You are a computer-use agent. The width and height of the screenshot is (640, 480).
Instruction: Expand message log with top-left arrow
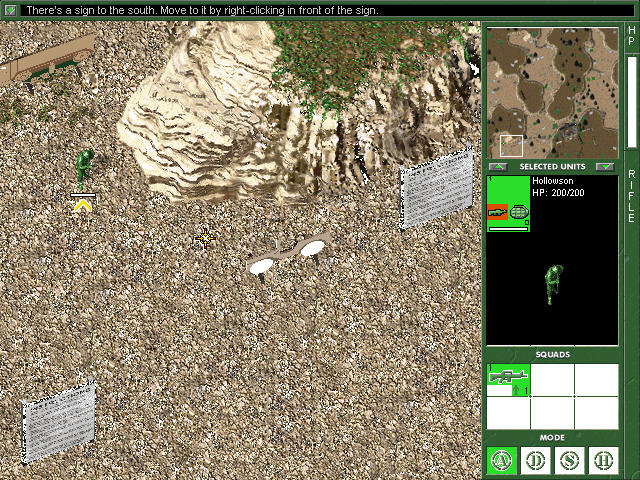(x=10, y=10)
